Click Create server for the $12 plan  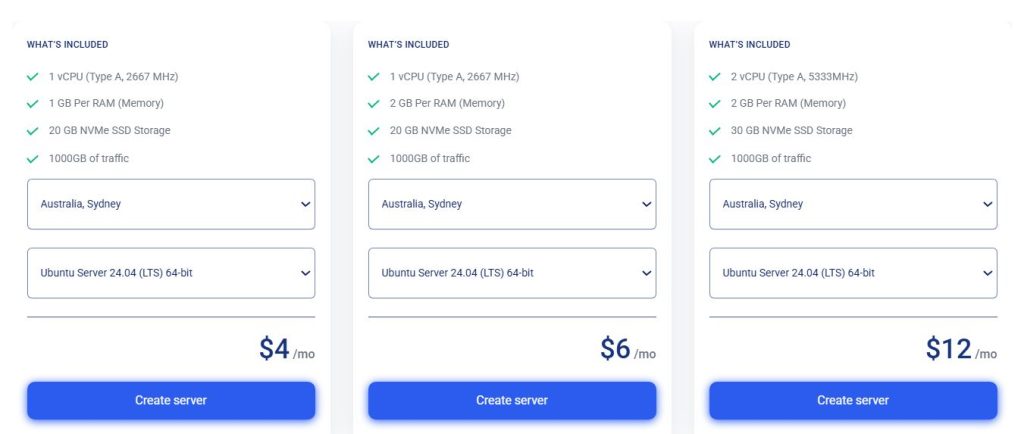(853, 400)
